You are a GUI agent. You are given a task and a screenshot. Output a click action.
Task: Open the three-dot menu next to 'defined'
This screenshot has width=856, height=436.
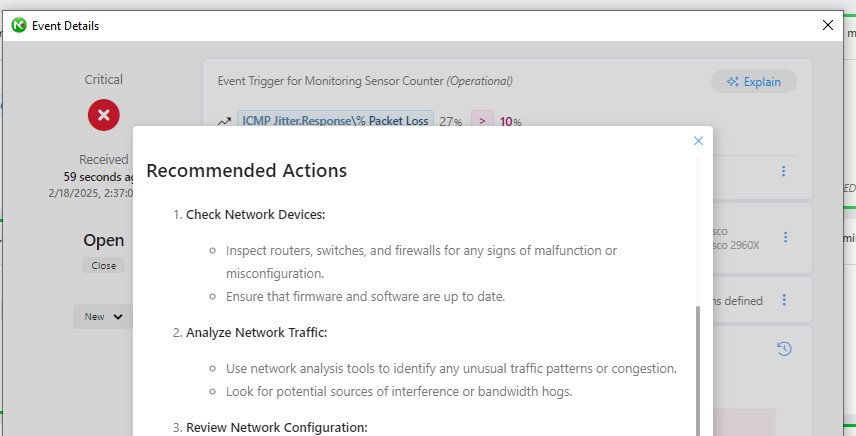point(784,300)
